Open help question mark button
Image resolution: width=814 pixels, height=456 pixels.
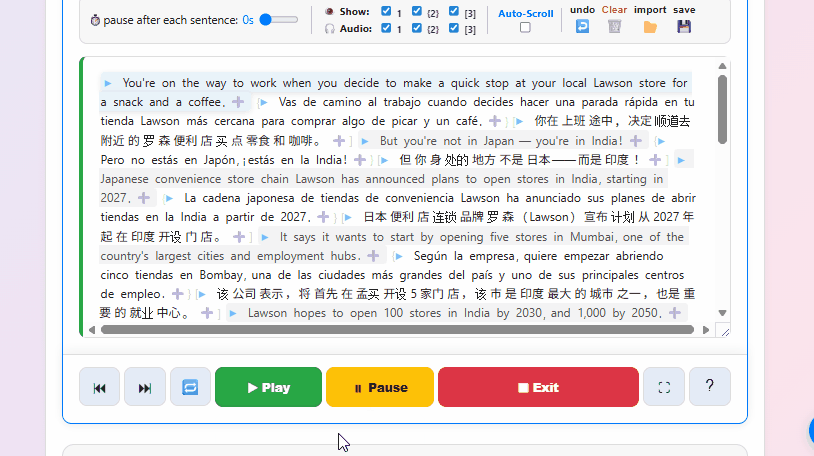[x=710, y=387]
